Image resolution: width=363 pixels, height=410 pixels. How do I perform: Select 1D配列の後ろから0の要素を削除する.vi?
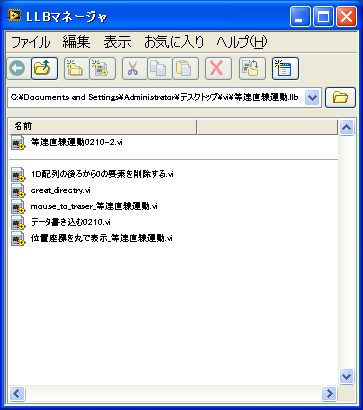coord(102,174)
